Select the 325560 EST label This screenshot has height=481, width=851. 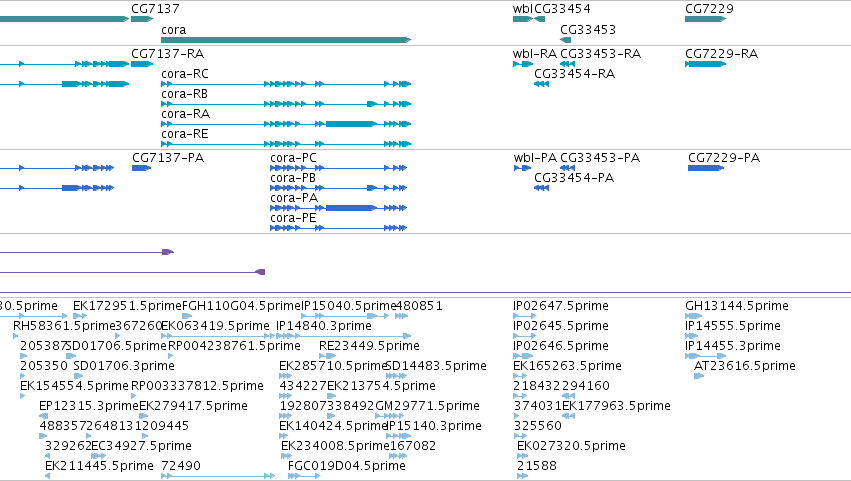pyautogui.click(x=537, y=426)
